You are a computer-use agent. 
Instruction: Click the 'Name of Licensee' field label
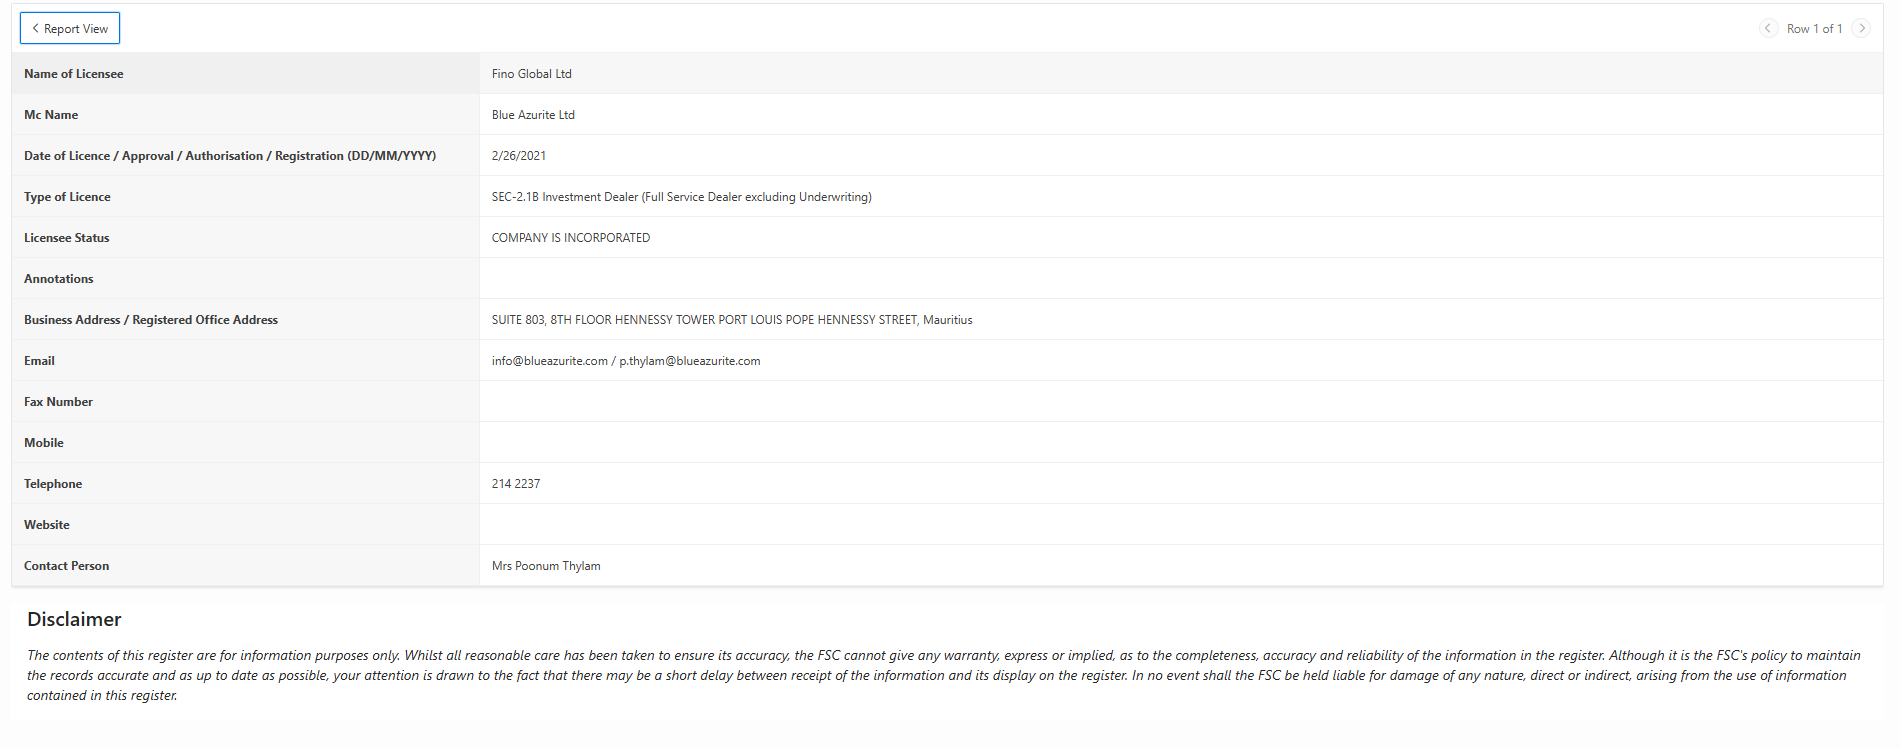click(74, 74)
